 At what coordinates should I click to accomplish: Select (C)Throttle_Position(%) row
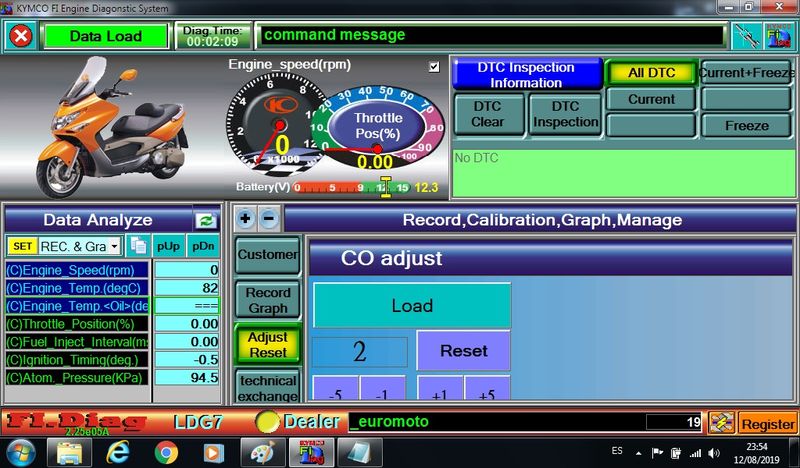pos(77,324)
